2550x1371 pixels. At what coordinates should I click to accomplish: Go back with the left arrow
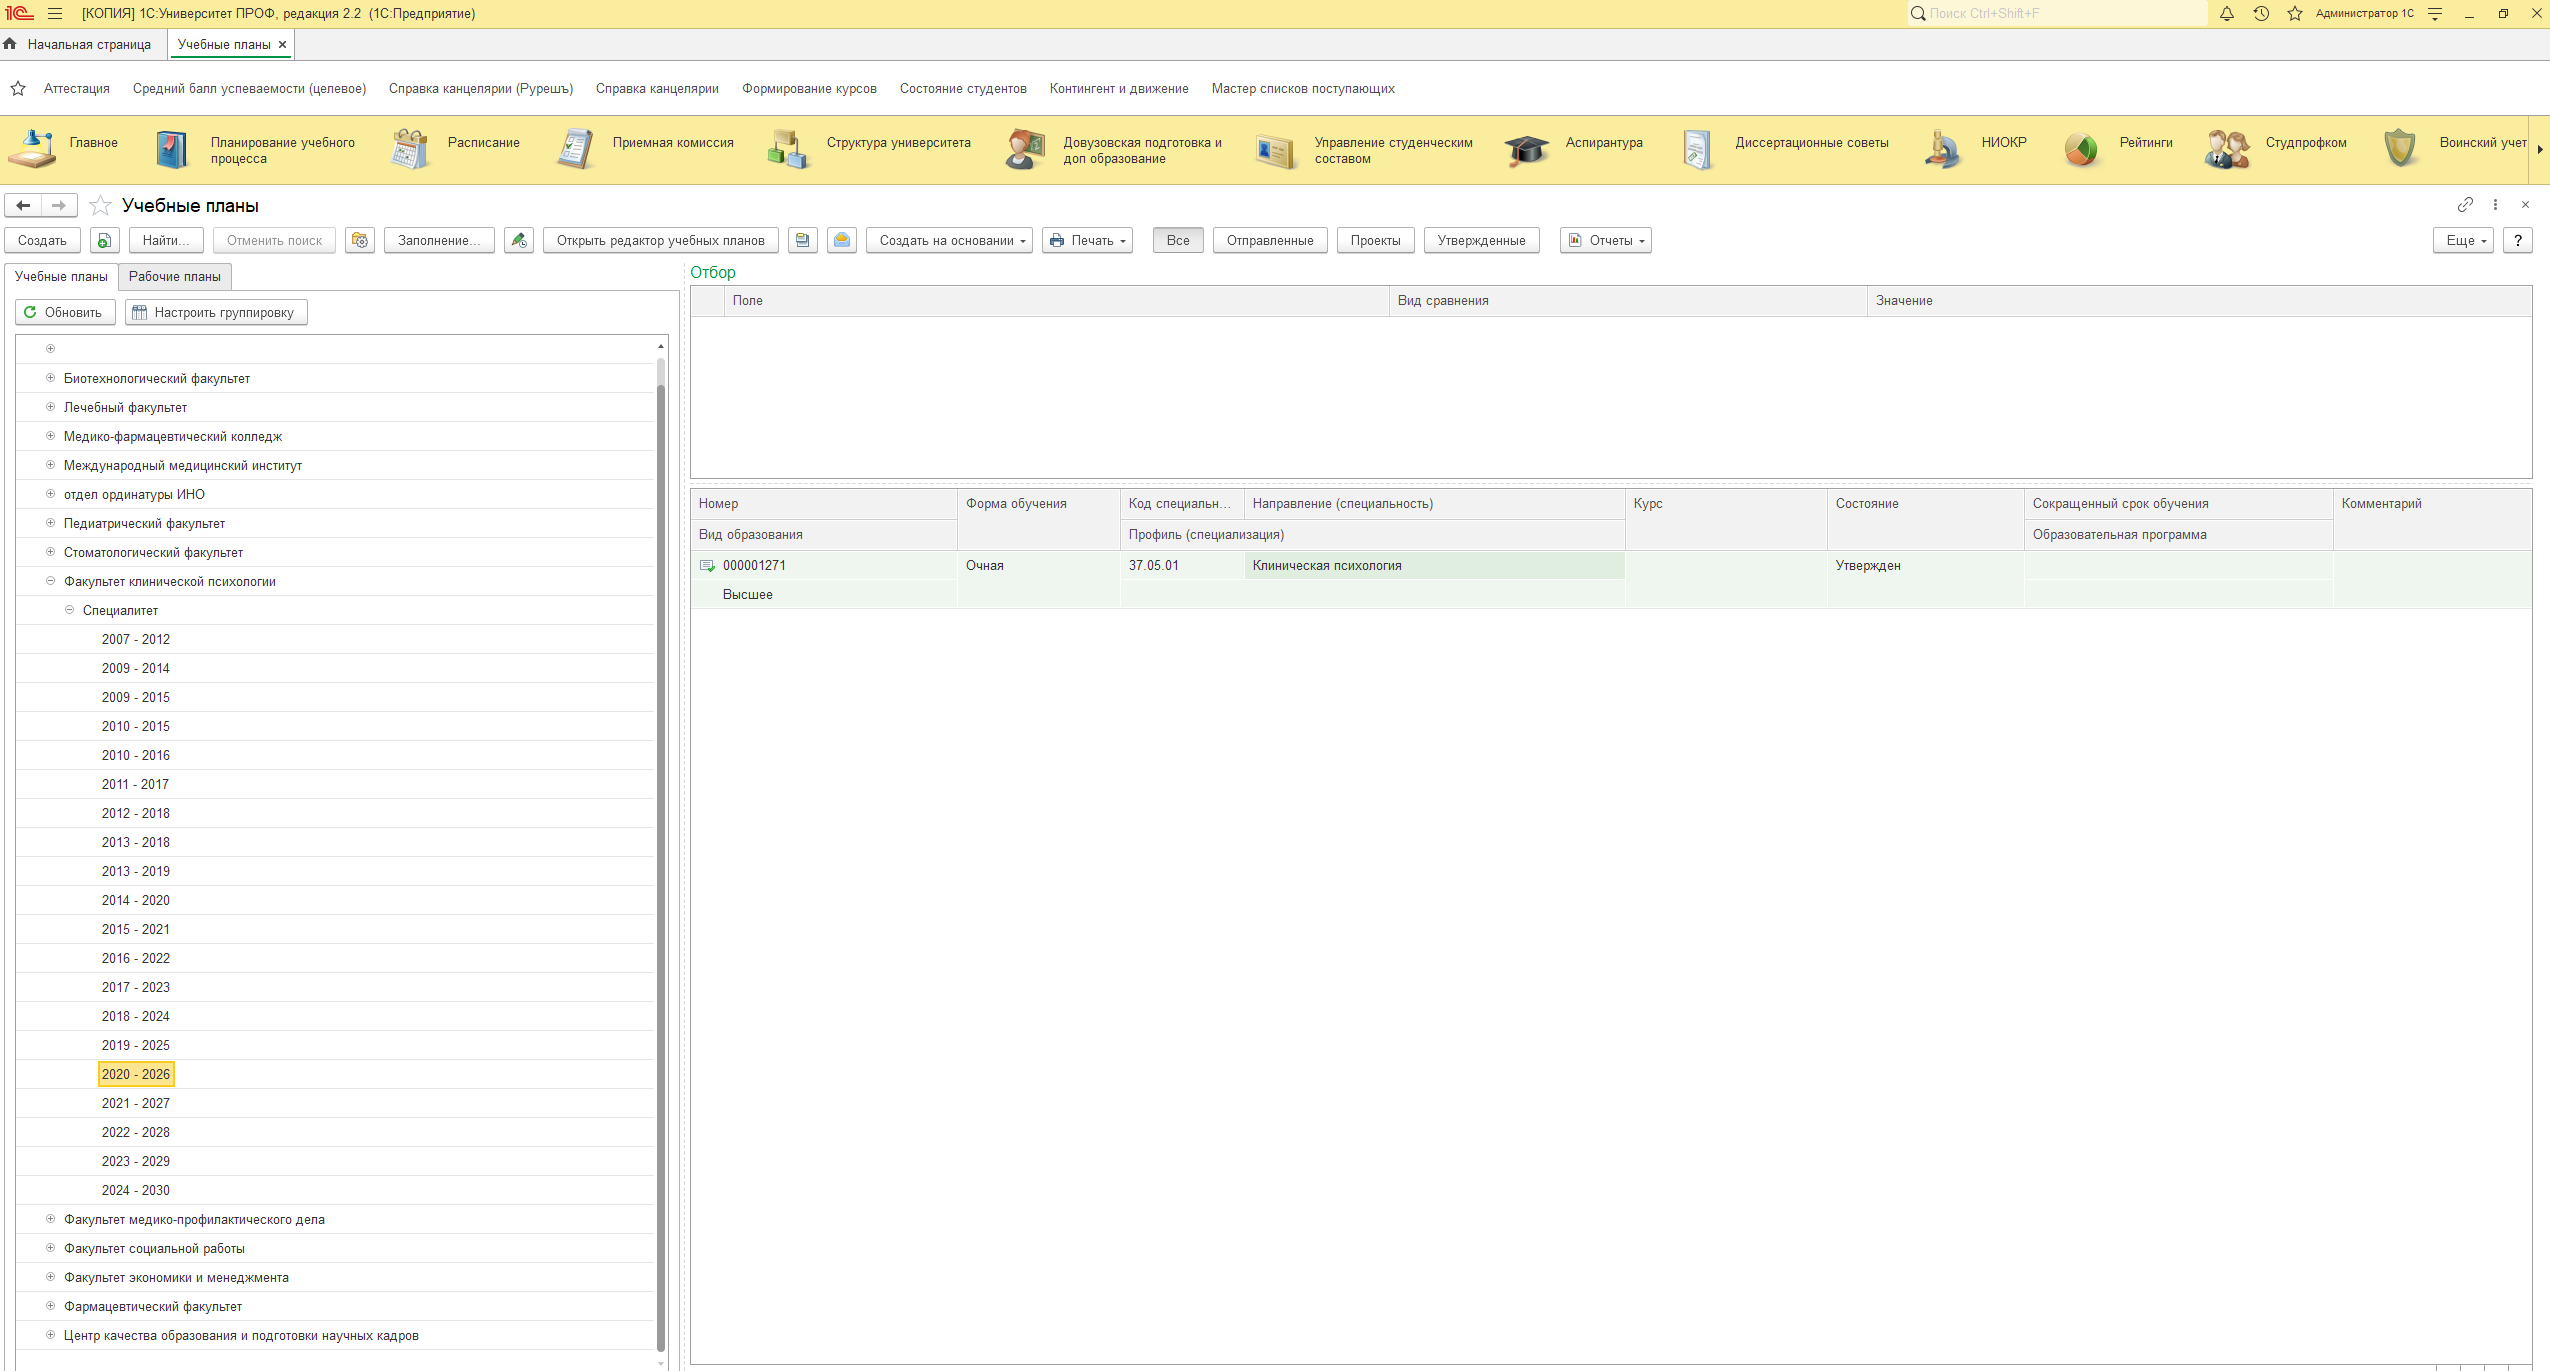coord(23,205)
